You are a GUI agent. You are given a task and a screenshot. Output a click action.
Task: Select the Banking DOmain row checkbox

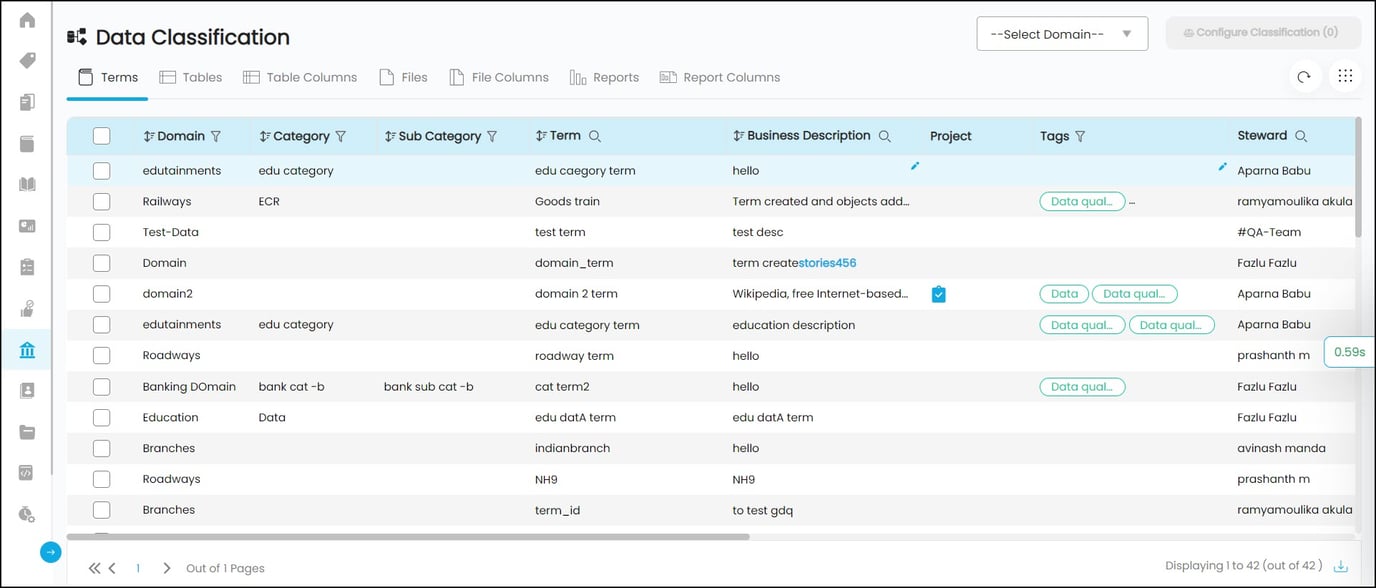coord(101,387)
